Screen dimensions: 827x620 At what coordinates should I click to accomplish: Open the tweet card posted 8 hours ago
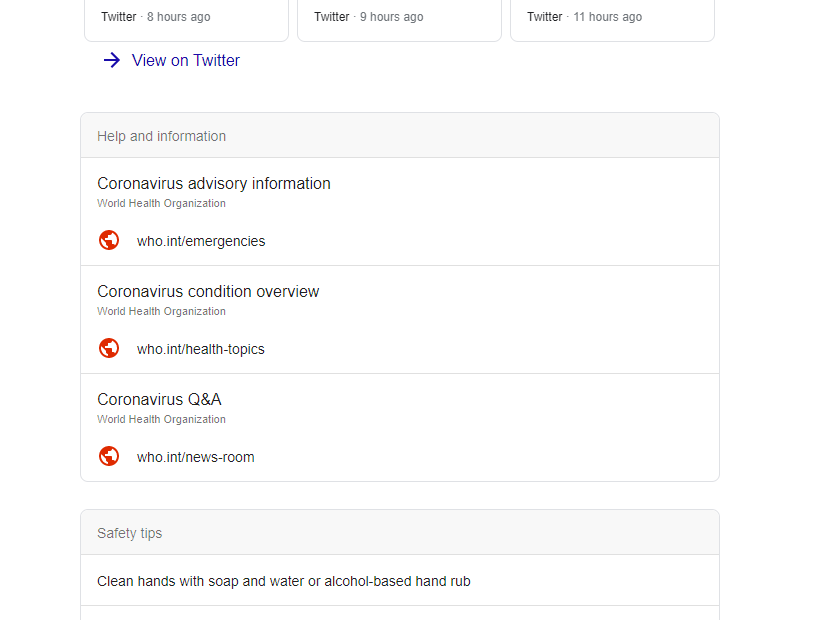coord(186,17)
